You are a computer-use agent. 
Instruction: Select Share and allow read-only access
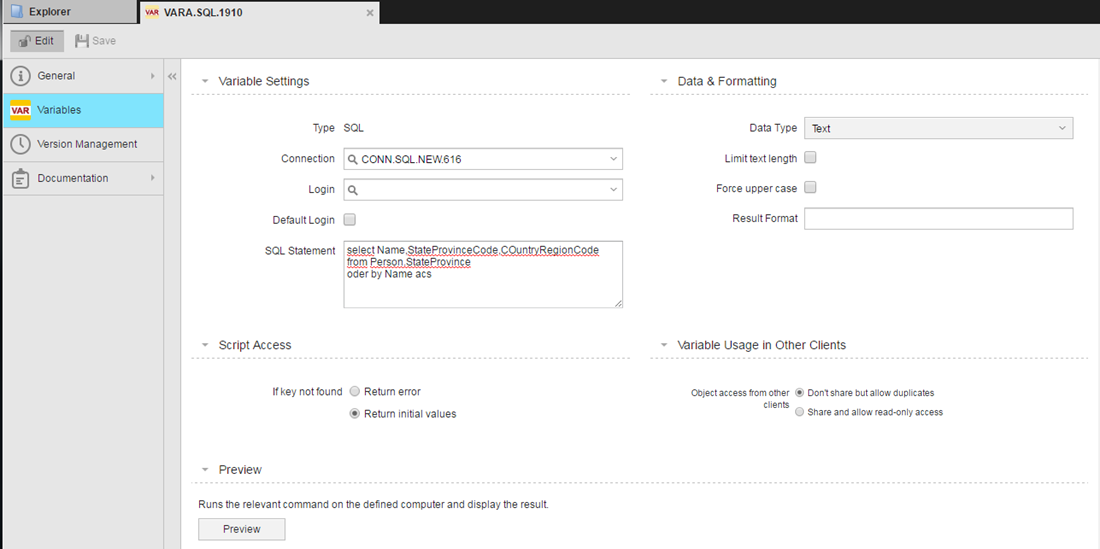tap(799, 412)
